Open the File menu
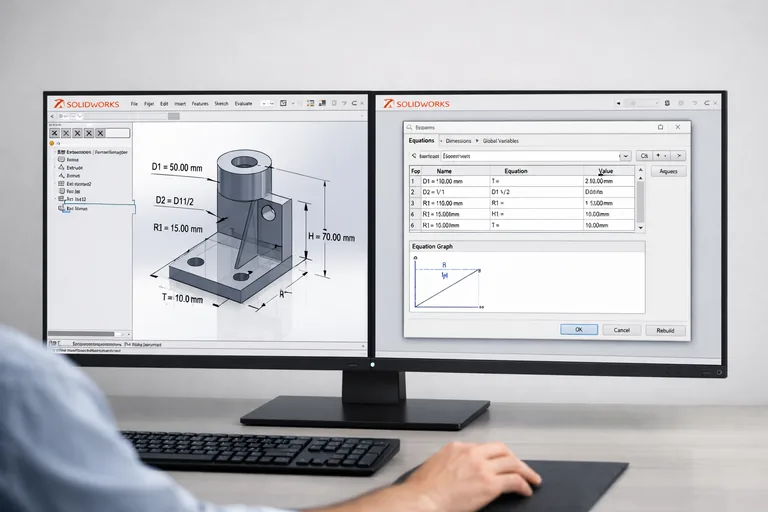This screenshot has height=512, width=768. click(x=134, y=104)
